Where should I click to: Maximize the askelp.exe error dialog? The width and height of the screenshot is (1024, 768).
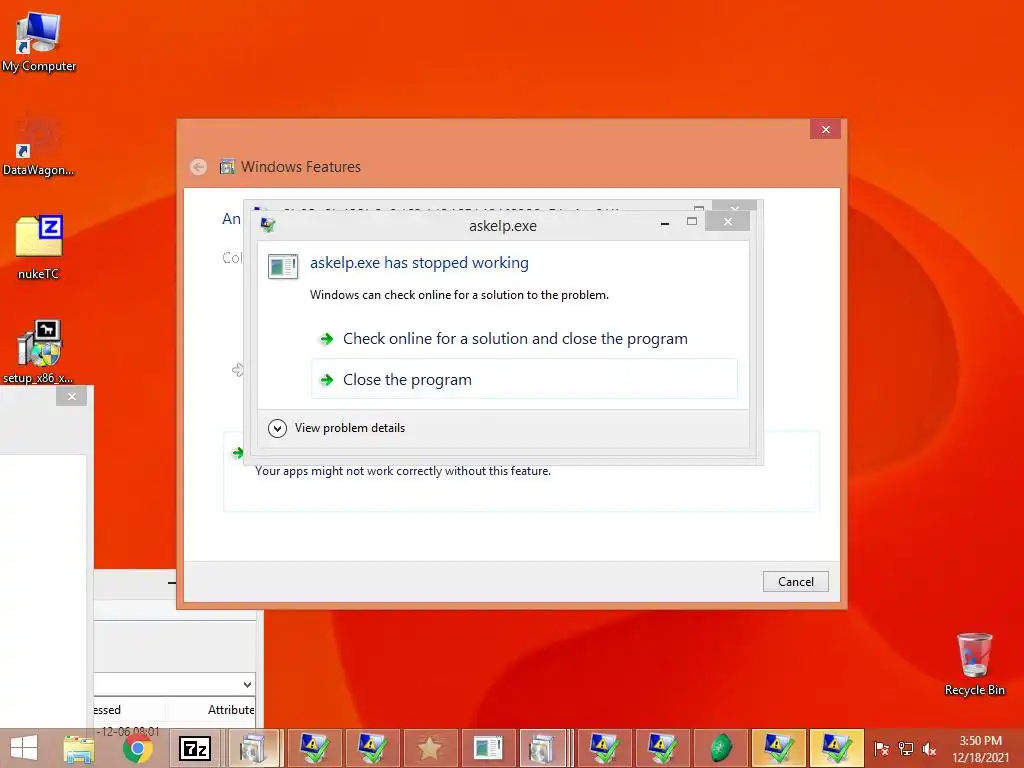(692, 222)
